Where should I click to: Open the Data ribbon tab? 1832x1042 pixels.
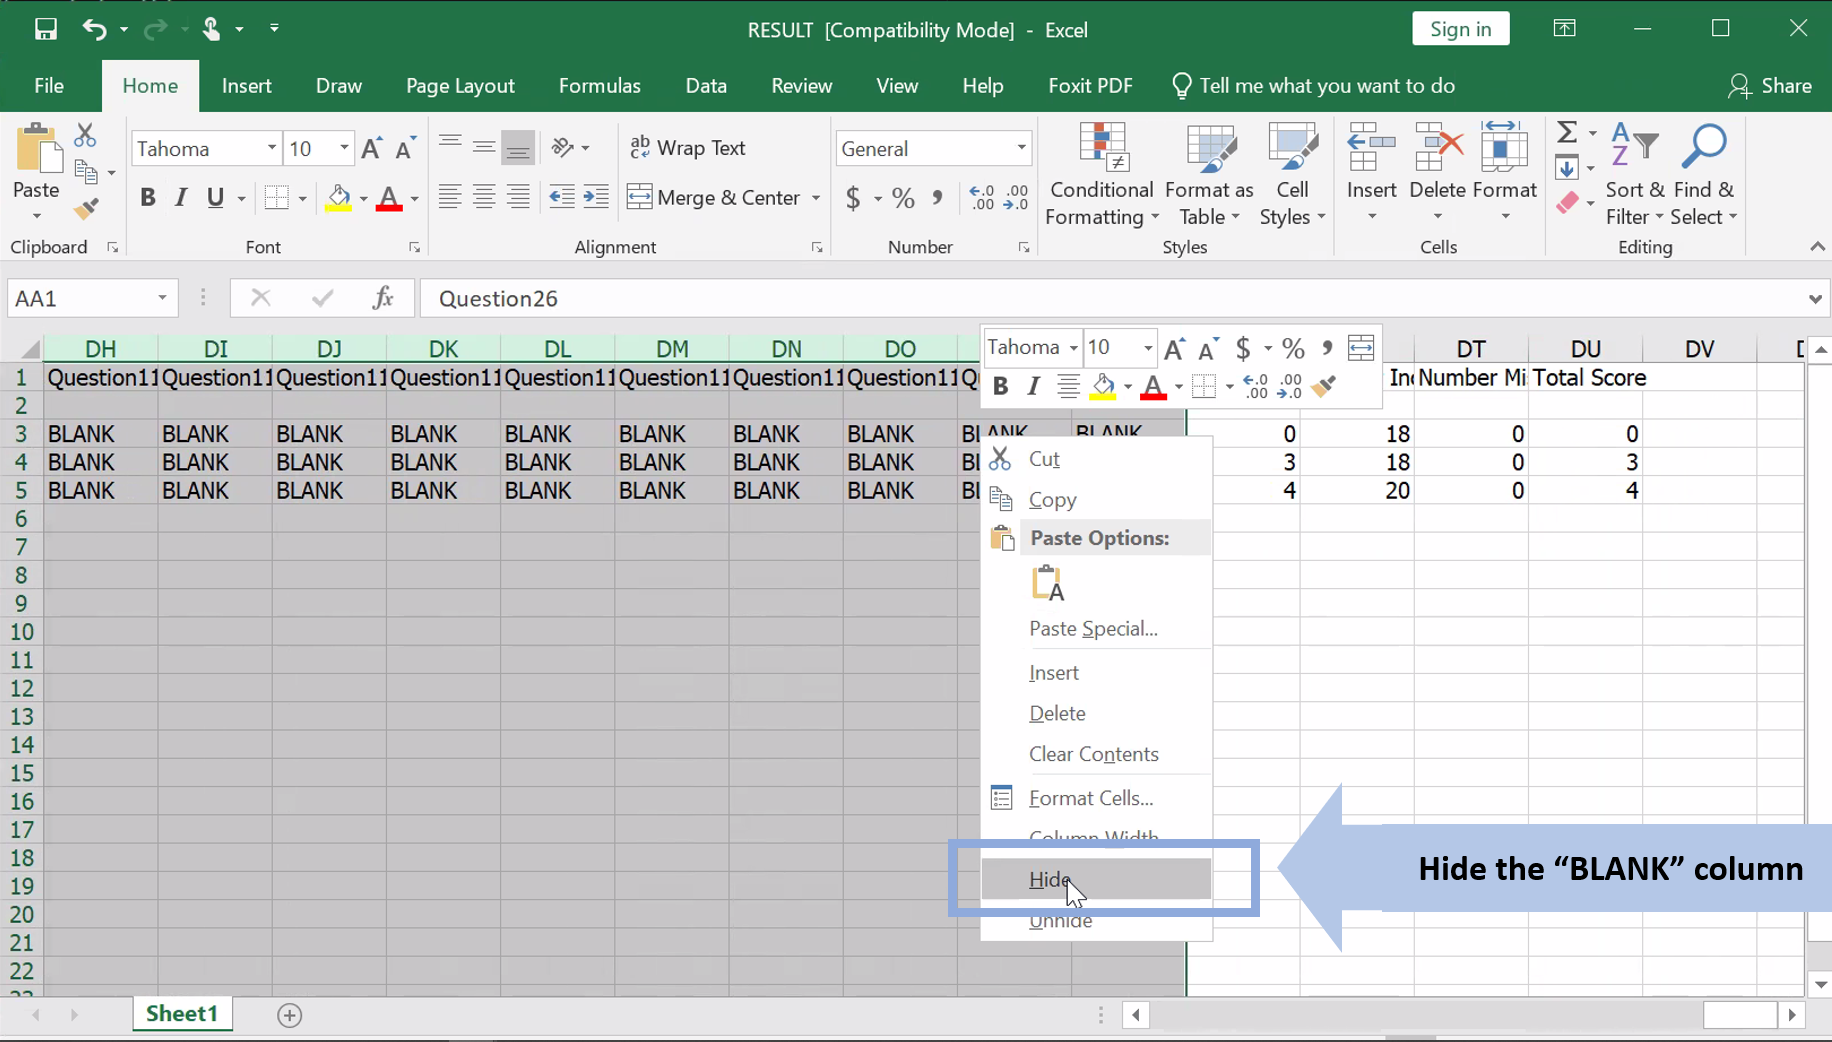click(x=705, y=86)
